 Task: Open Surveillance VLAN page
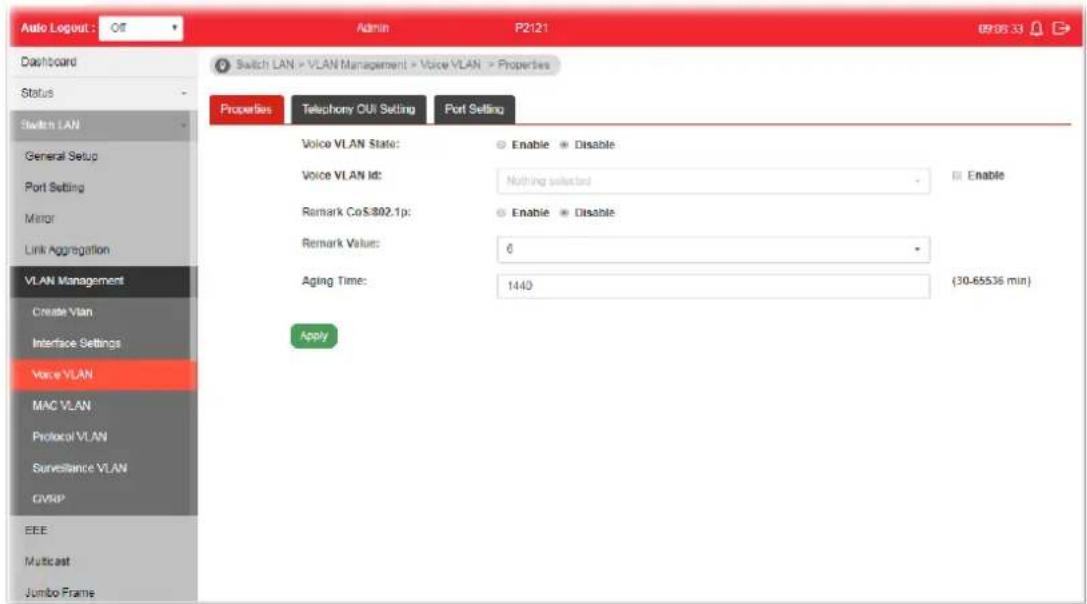point(104,468)
